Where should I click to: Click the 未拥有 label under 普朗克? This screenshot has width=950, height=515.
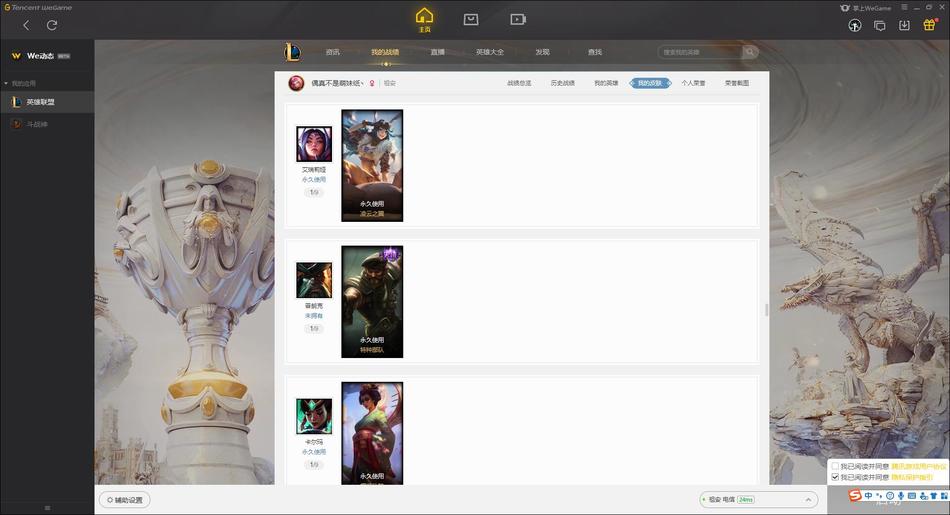point(314,316)
